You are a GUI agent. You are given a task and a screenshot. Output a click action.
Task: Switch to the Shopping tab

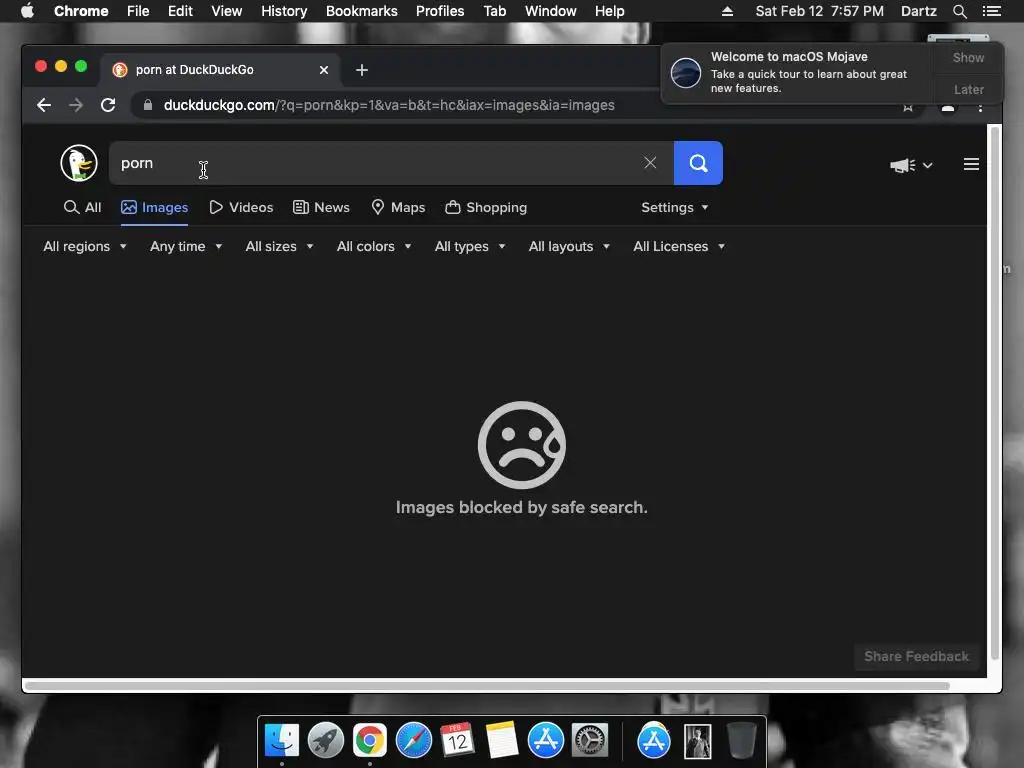tap(486, 207)
